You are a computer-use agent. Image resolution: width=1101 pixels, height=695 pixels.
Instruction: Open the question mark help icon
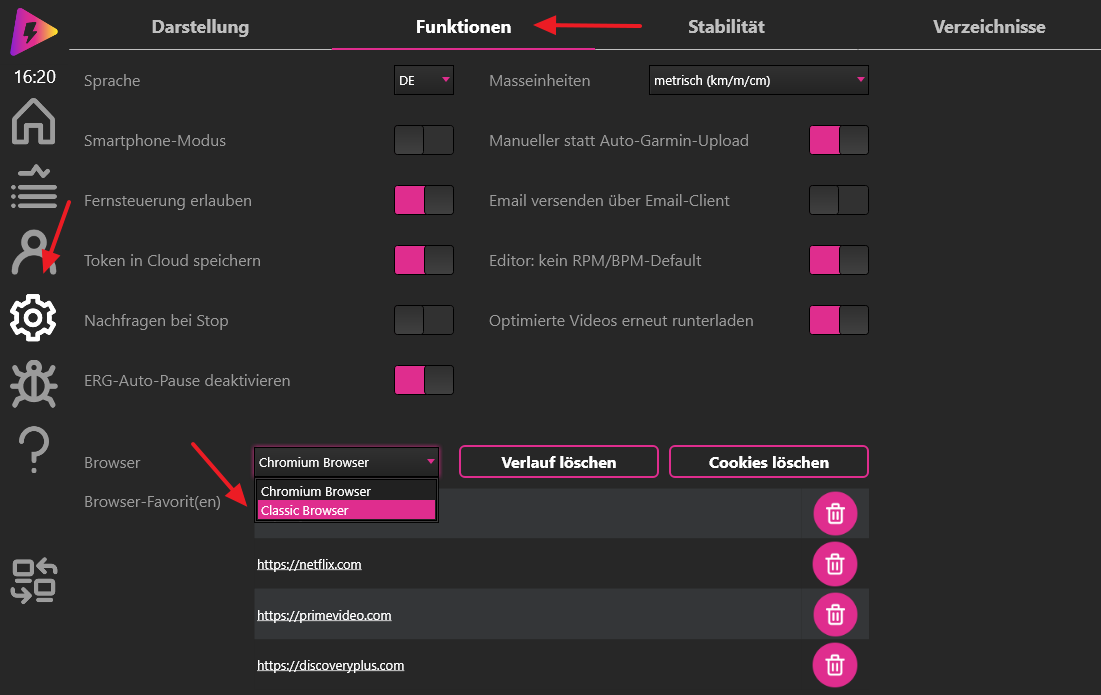tap(33, 449)
